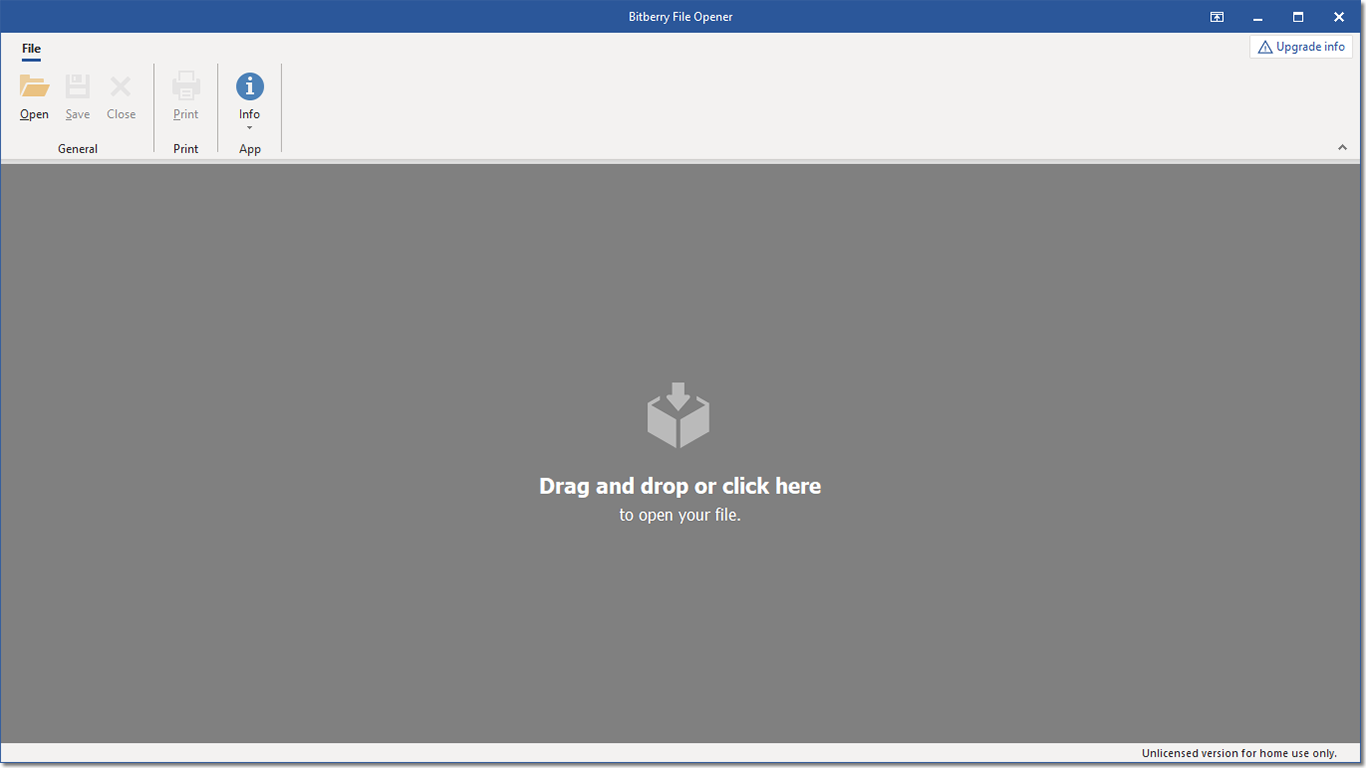This screenshot has width=1366, height=768.
Task: Click the Save floppy disk icon
Action: pyautogui.click(x=78, y=87)
